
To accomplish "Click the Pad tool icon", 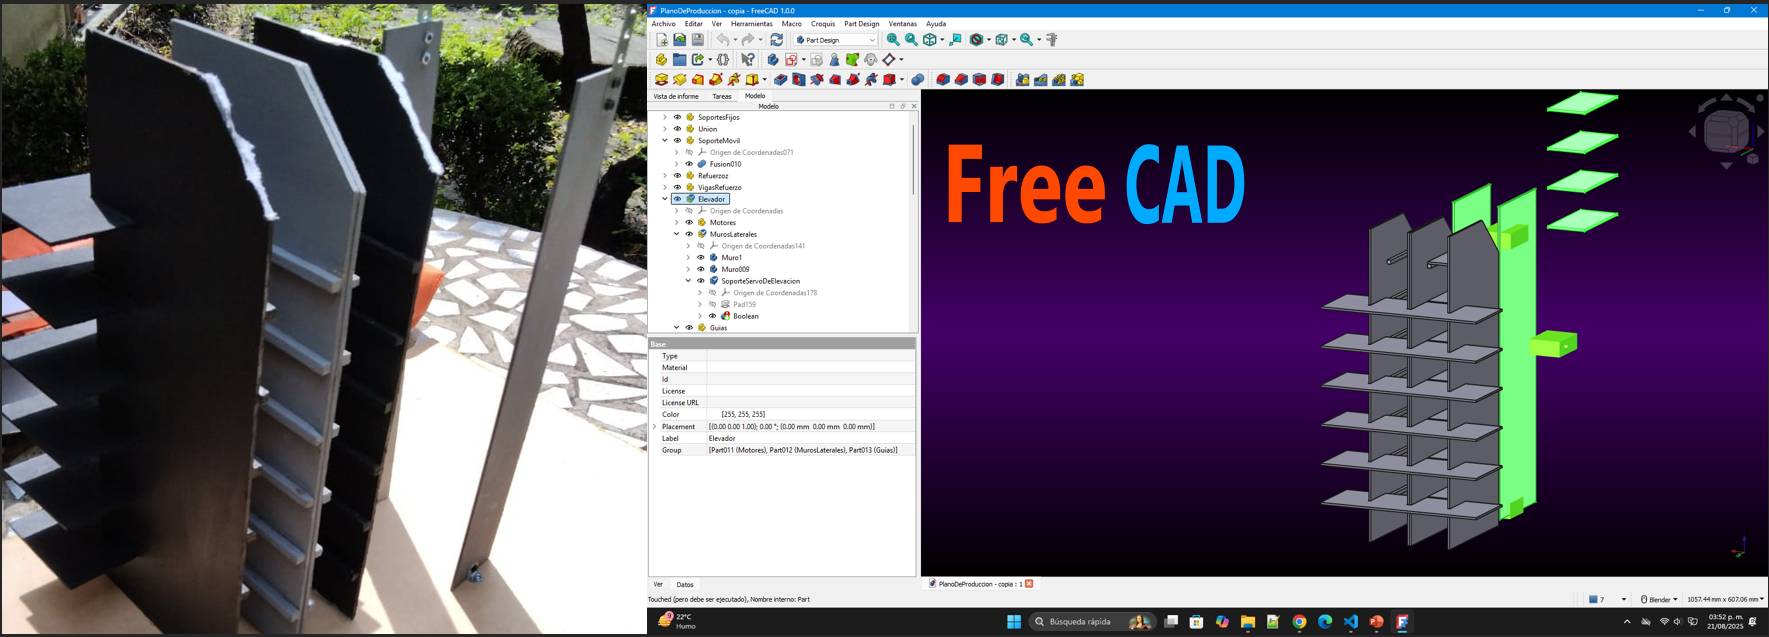I will click(661, 80).
